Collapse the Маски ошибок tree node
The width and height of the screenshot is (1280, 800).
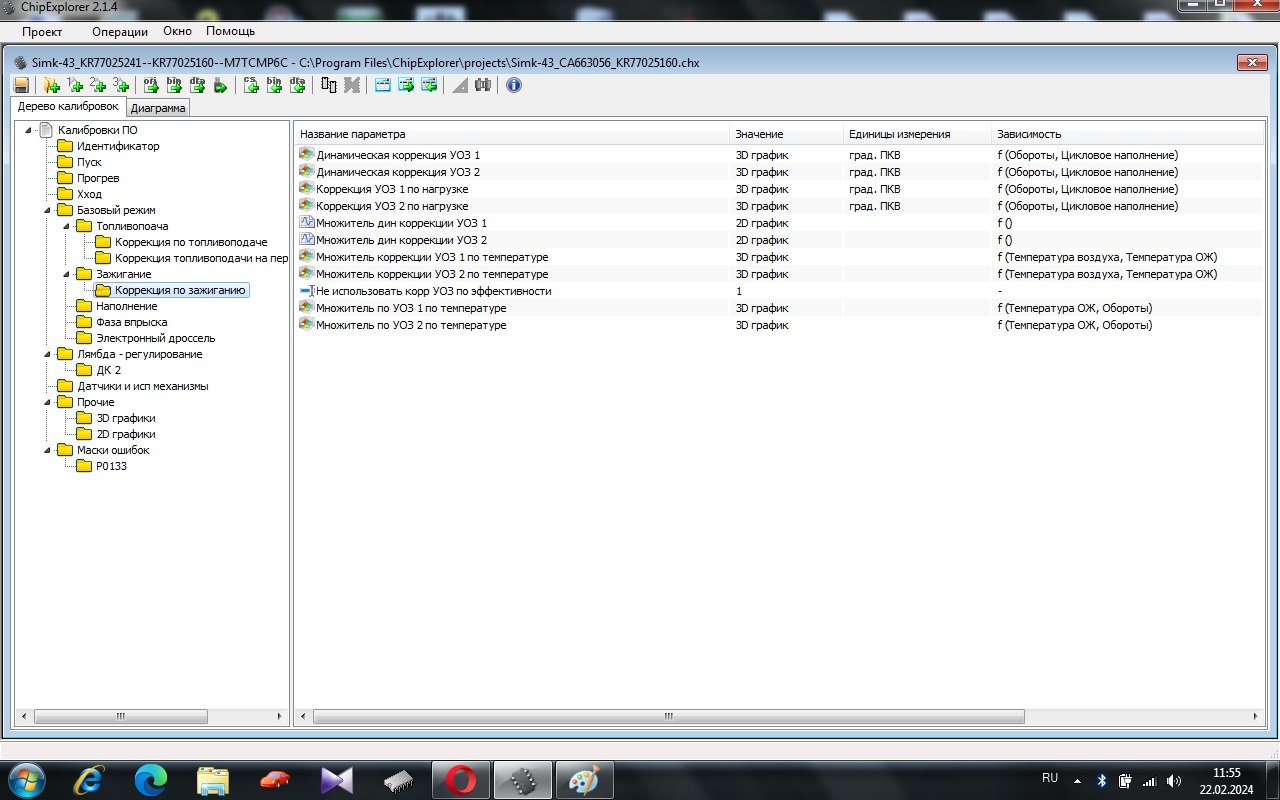(x=48, y=450)
